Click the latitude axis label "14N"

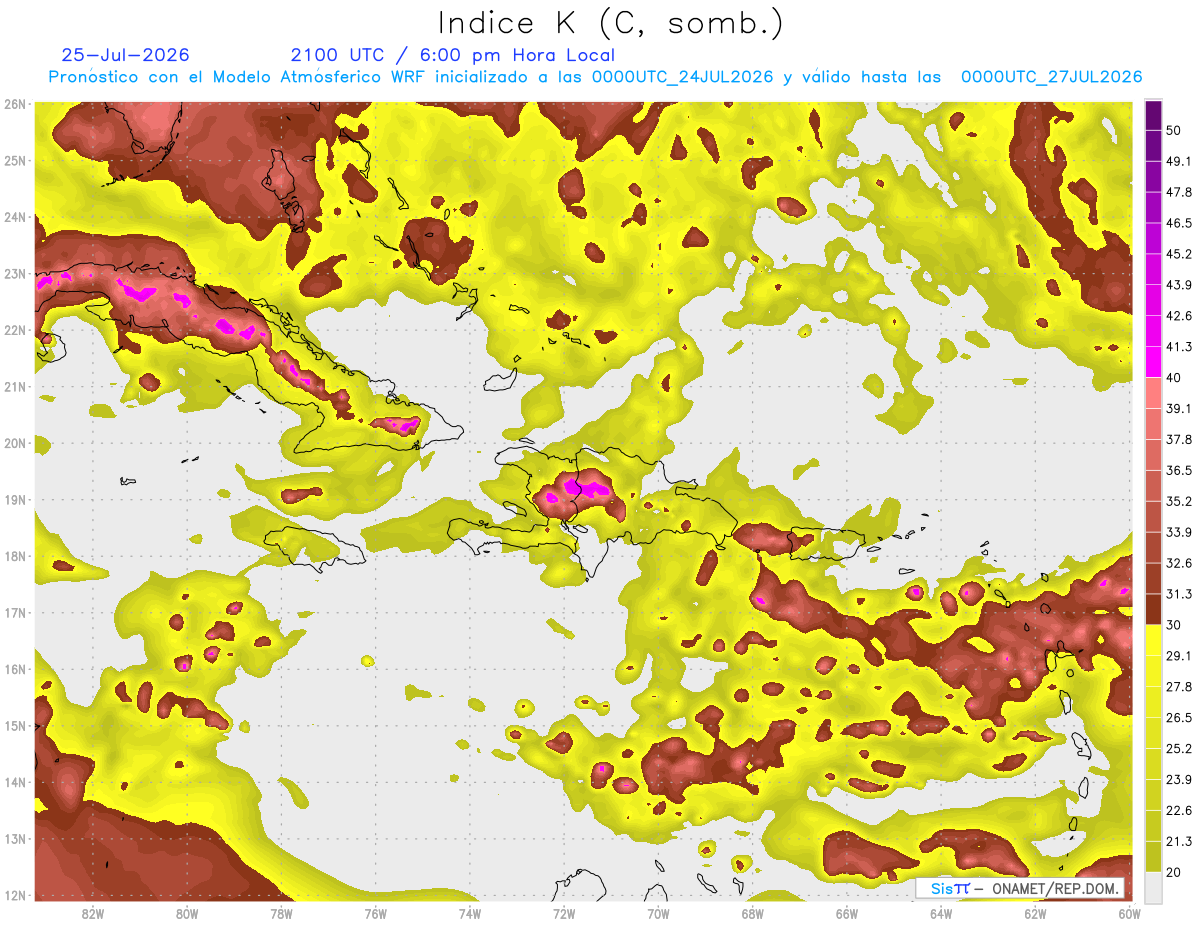[x=15, y=782]
